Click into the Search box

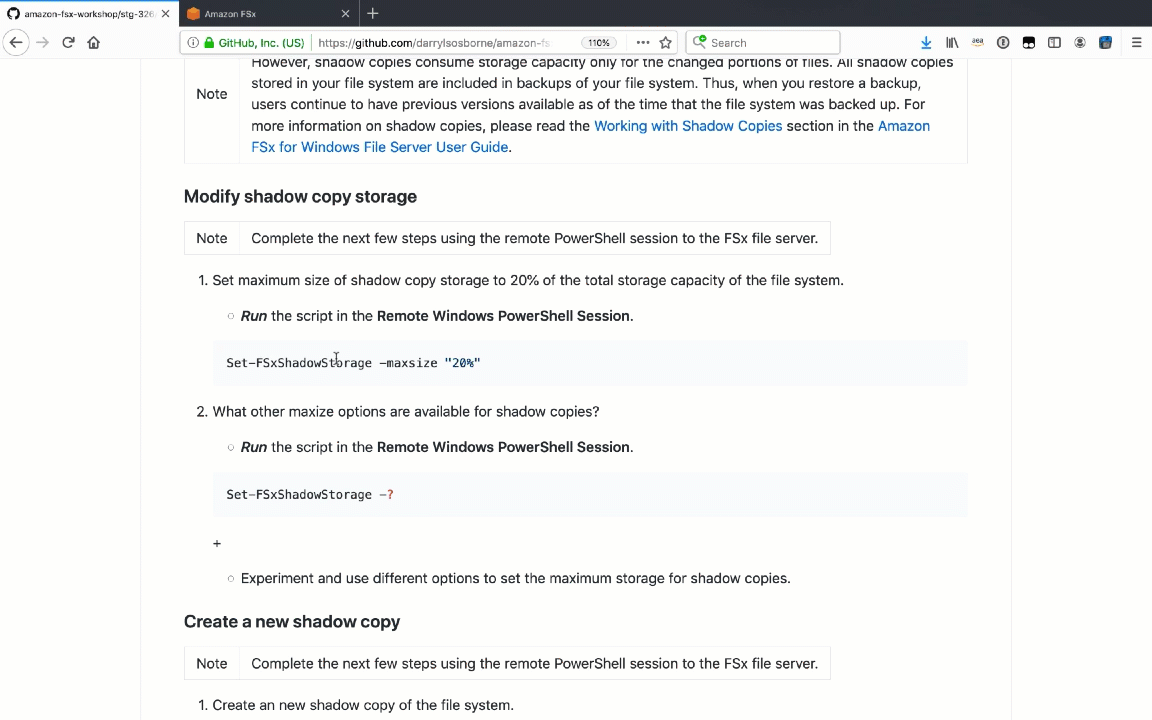763,43
